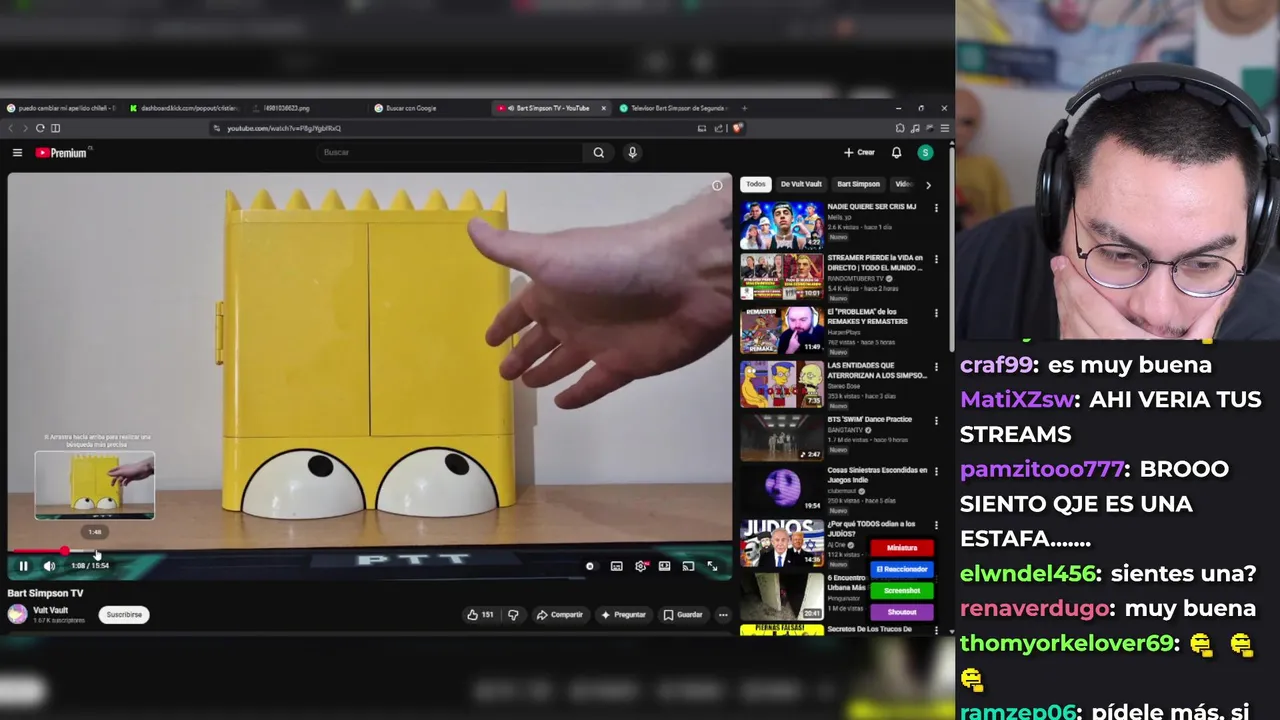This screenshot has width=1280, height=720.
Task: Open the player settings gear
Action: tap(641, 566)
